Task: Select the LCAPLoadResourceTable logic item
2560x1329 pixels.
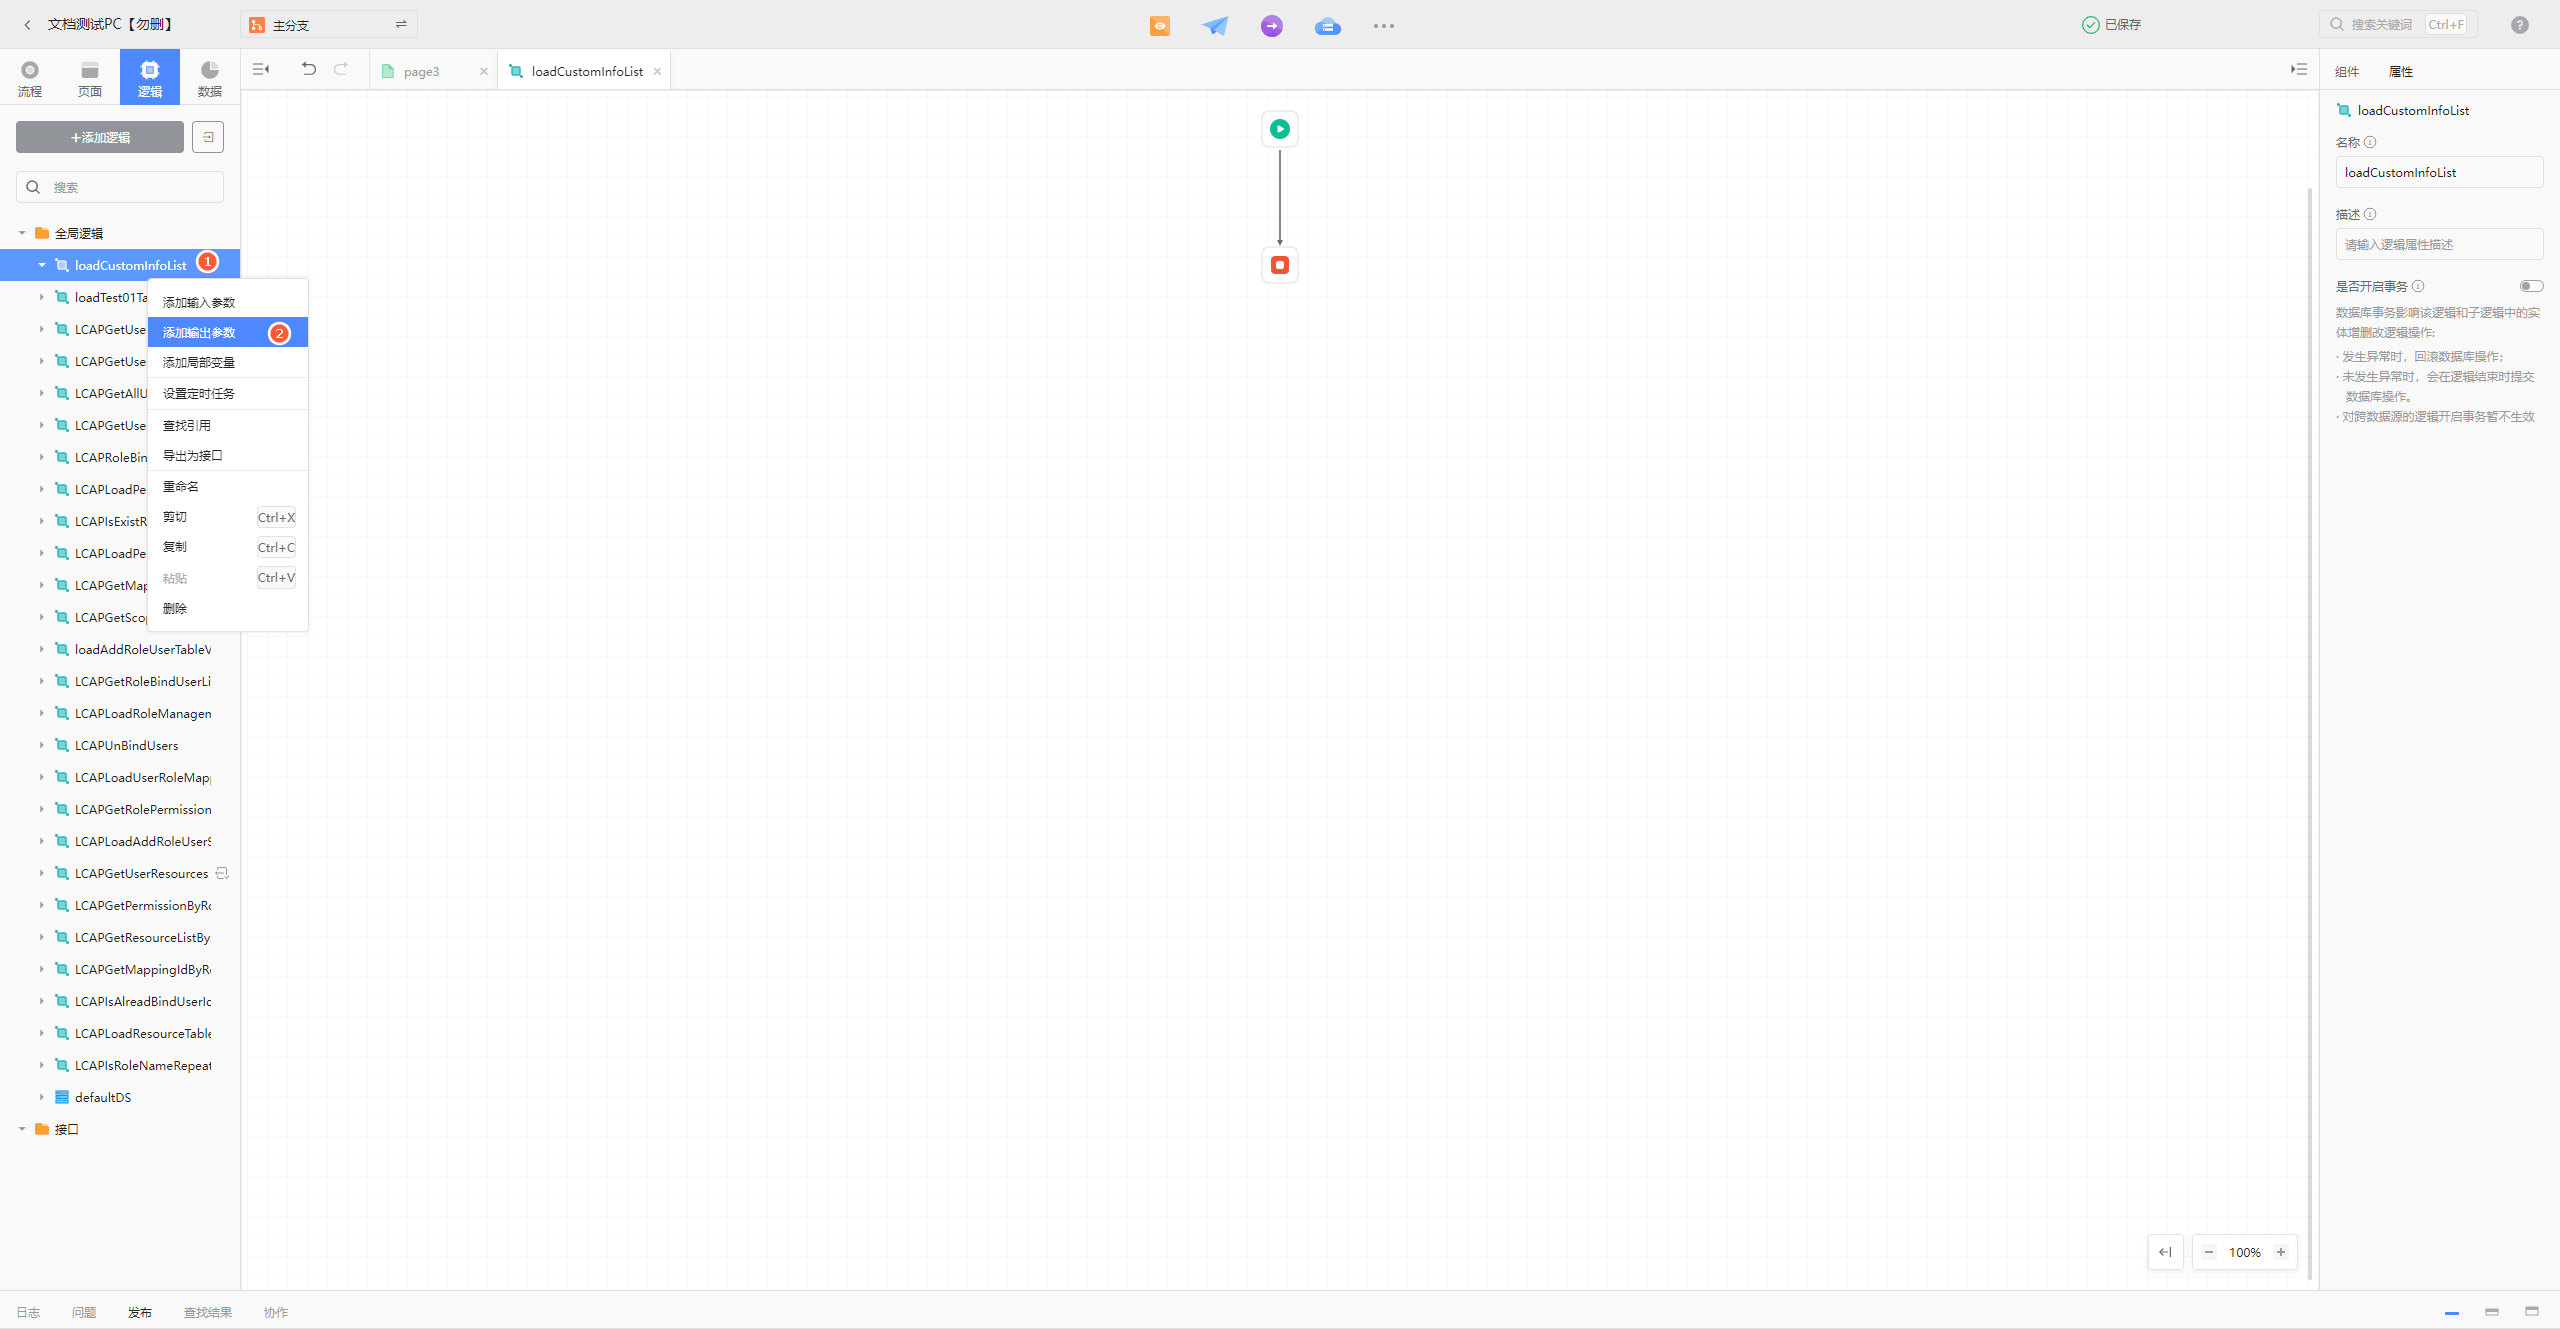Action: [x=120, y=1033]
